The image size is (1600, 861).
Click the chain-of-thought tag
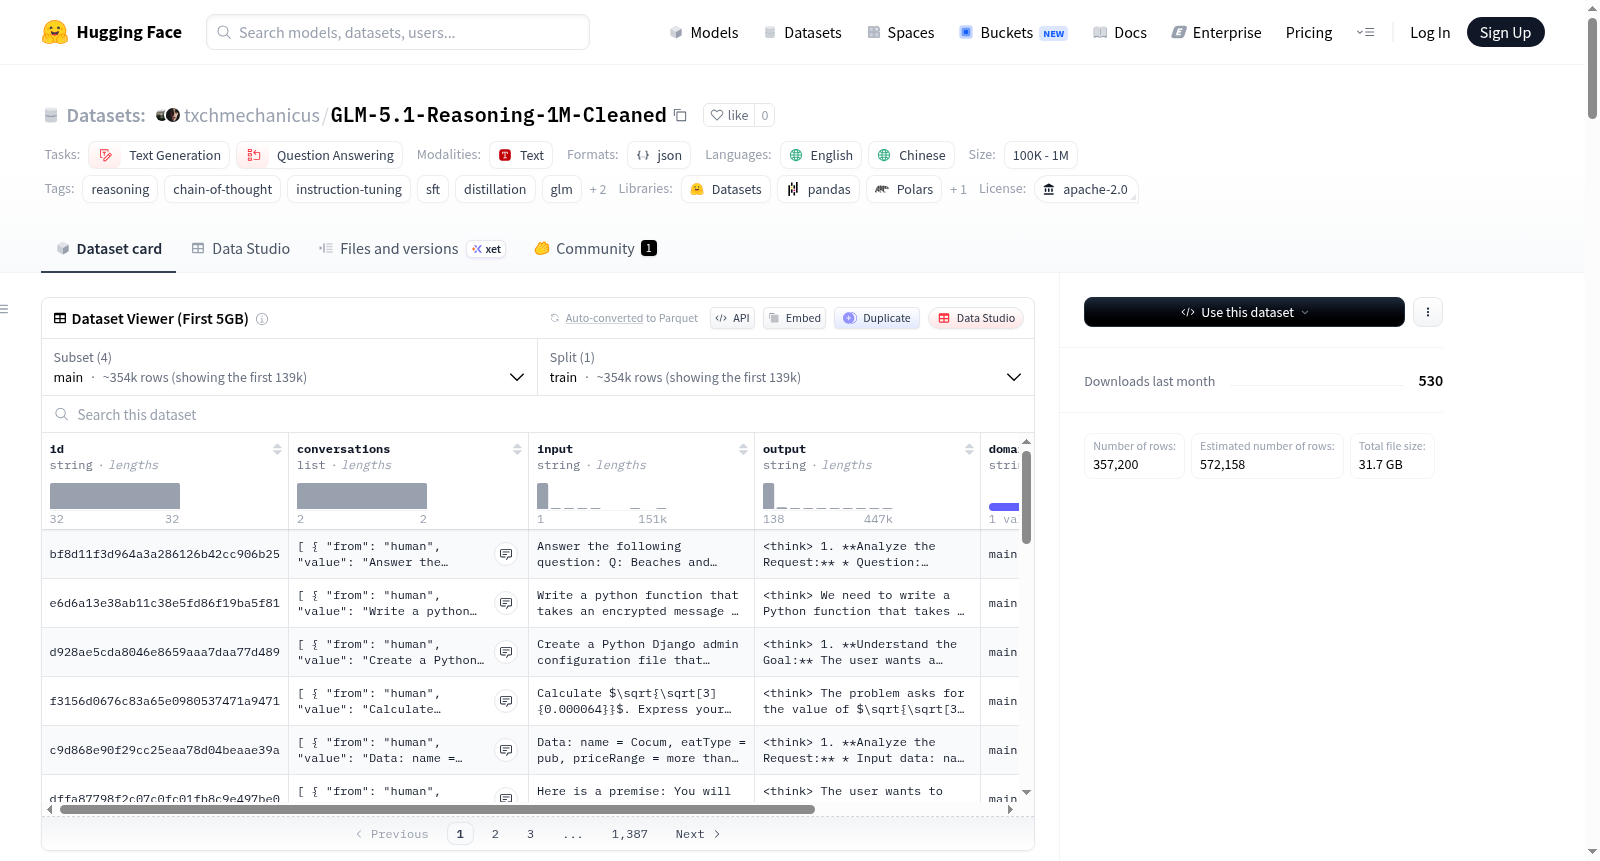(222, 189)
